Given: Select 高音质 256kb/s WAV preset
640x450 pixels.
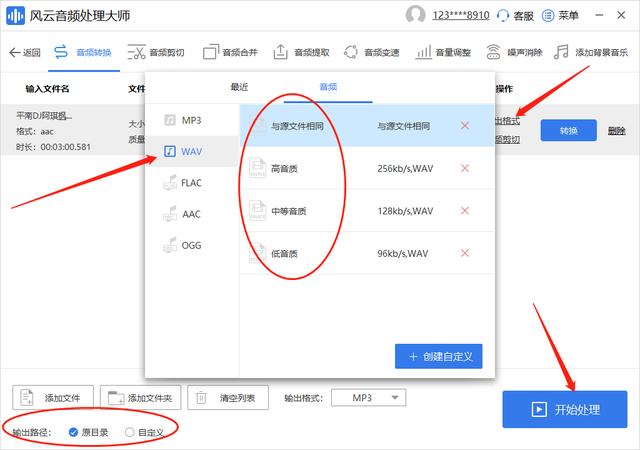Looking at the screenshot, I should coord(367,168).
